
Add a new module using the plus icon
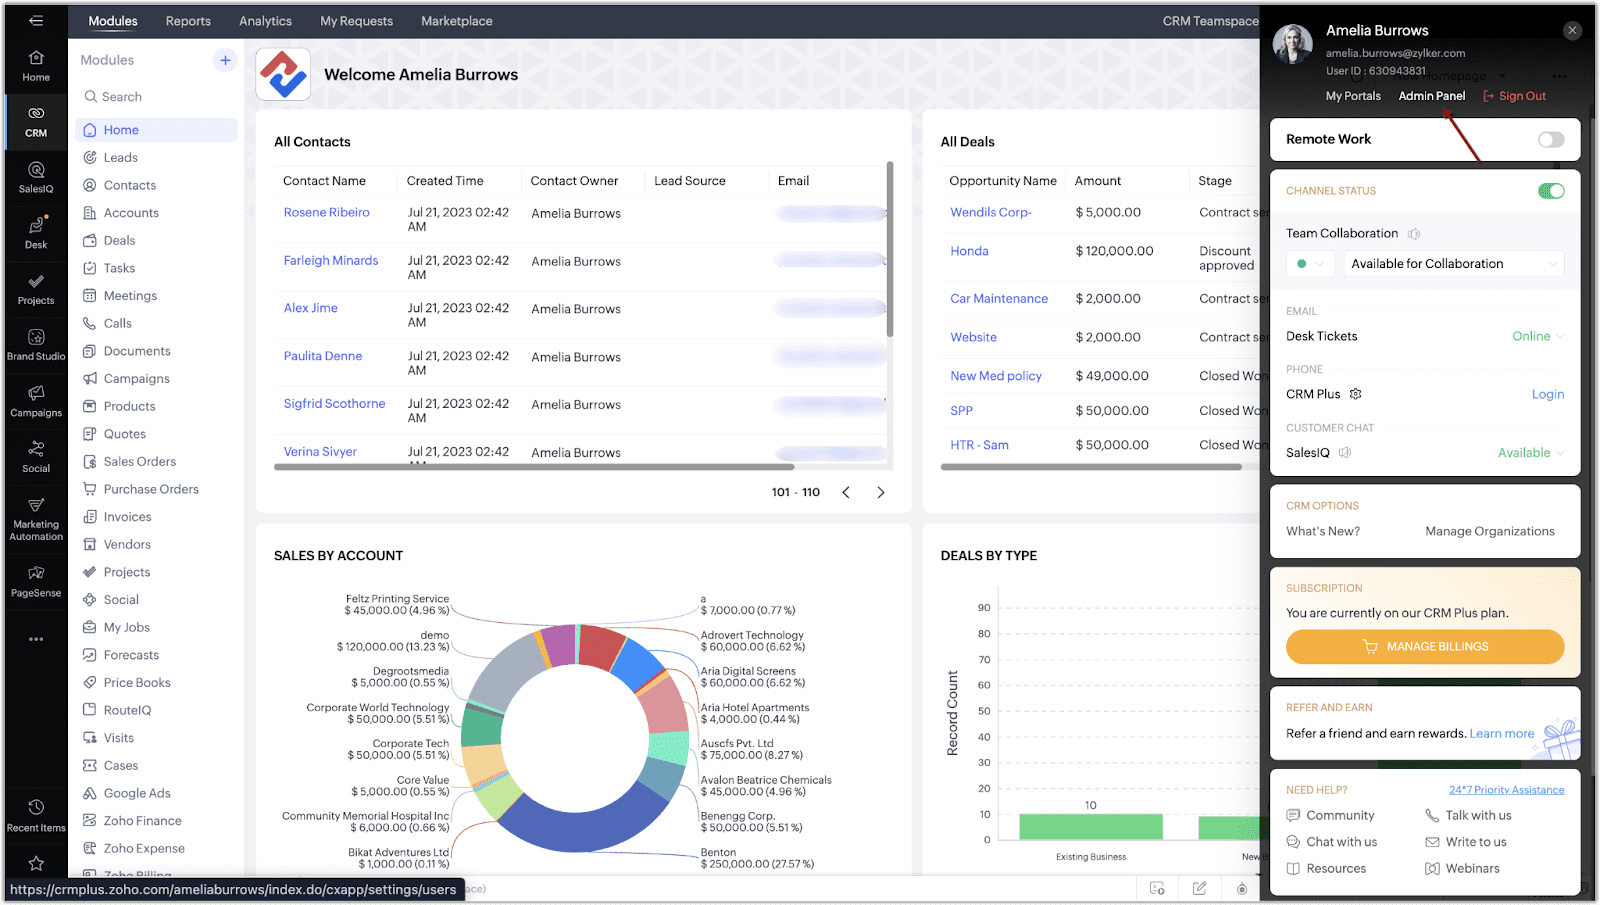[224, 60]
